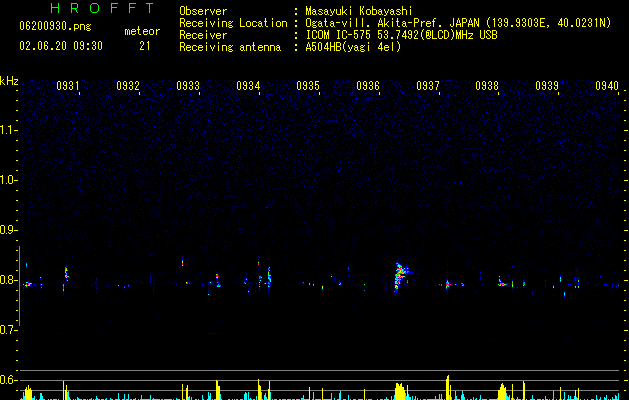The image size is (629, 400).
Task: Click time marker 0940
Action: tap(607, 86)
